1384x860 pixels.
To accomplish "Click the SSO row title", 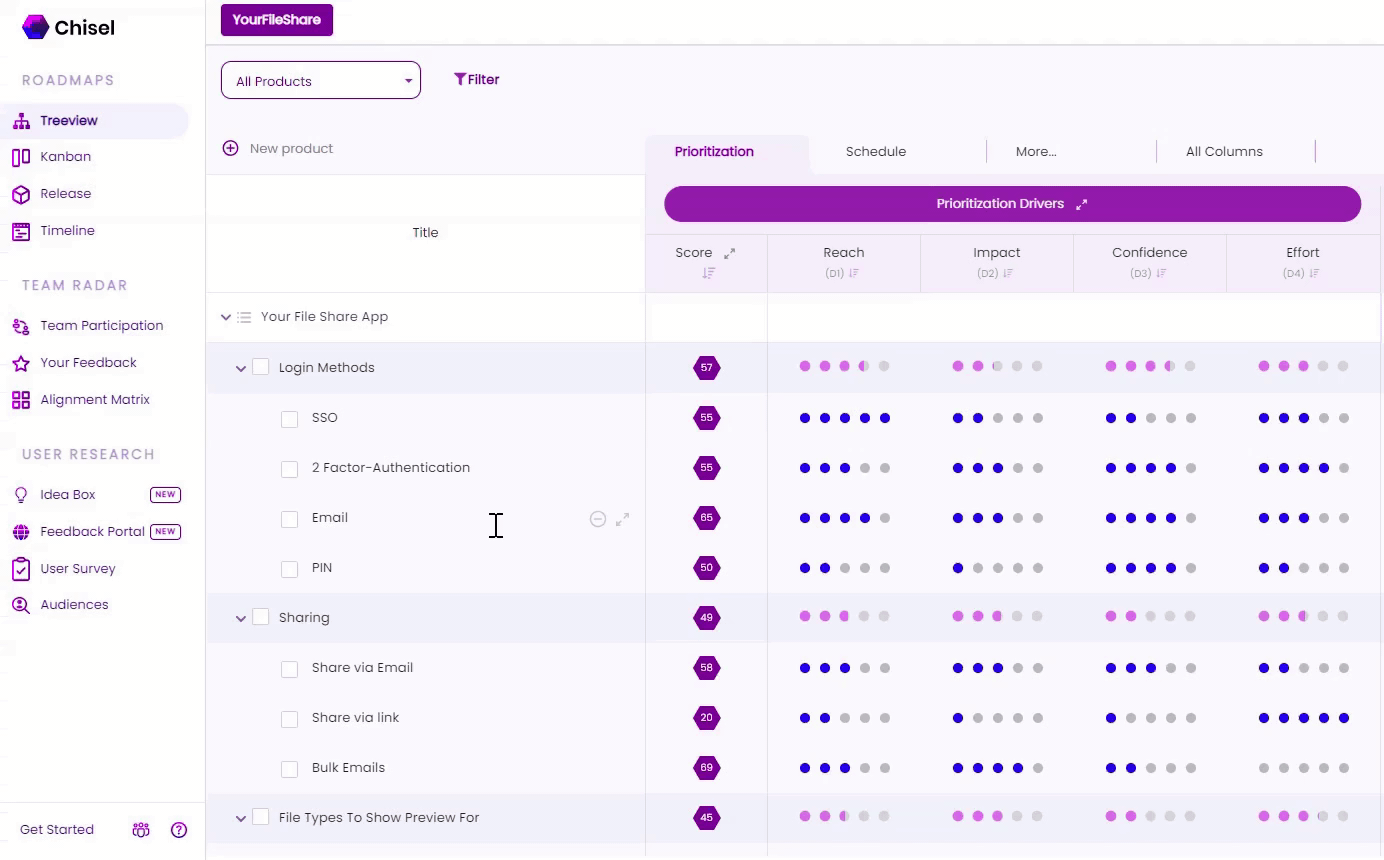I will [x=325, y=418].
